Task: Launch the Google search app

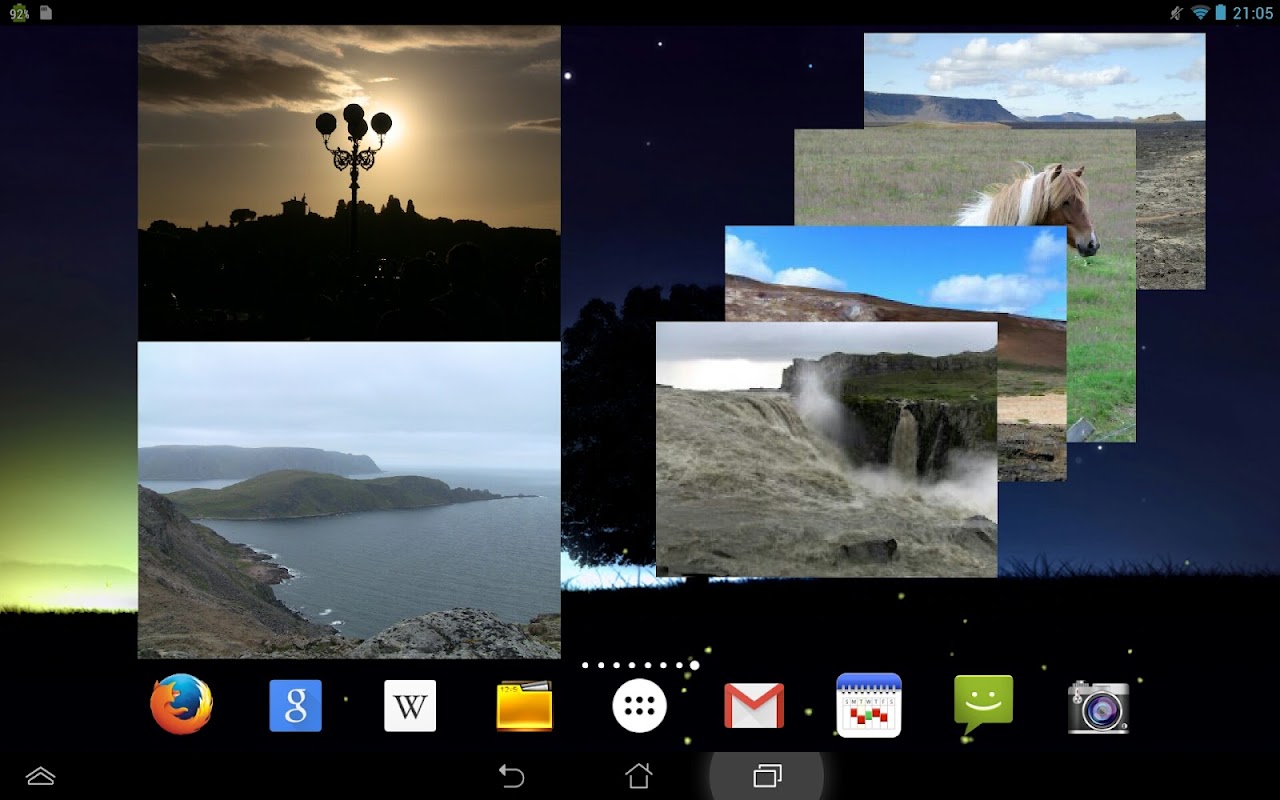Action: pos(296,705)
